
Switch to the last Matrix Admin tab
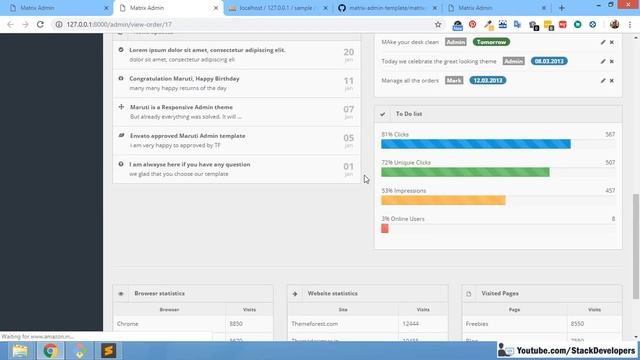click(496, 8)
